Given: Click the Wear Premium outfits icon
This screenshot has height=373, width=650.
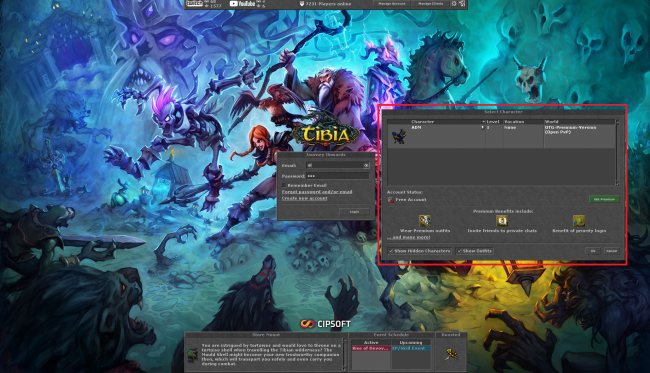Looking at the screenshot, I should [x=424, y=220].
